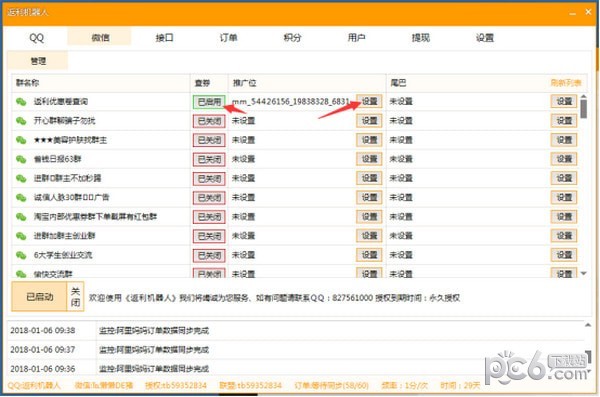
Task: Click the WeChat icon beside 诚信人脉30群00广告
Action: click(x=21, y=198)
